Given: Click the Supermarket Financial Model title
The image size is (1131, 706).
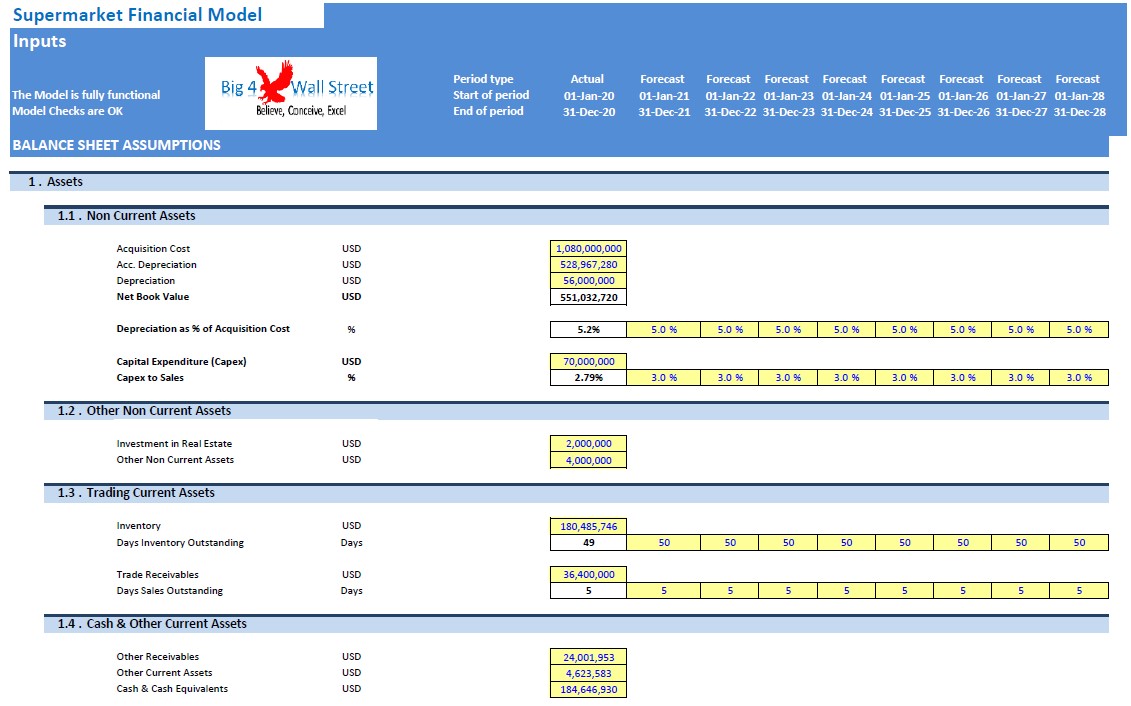Looking at the screenshot, I should tap(137, 14).
